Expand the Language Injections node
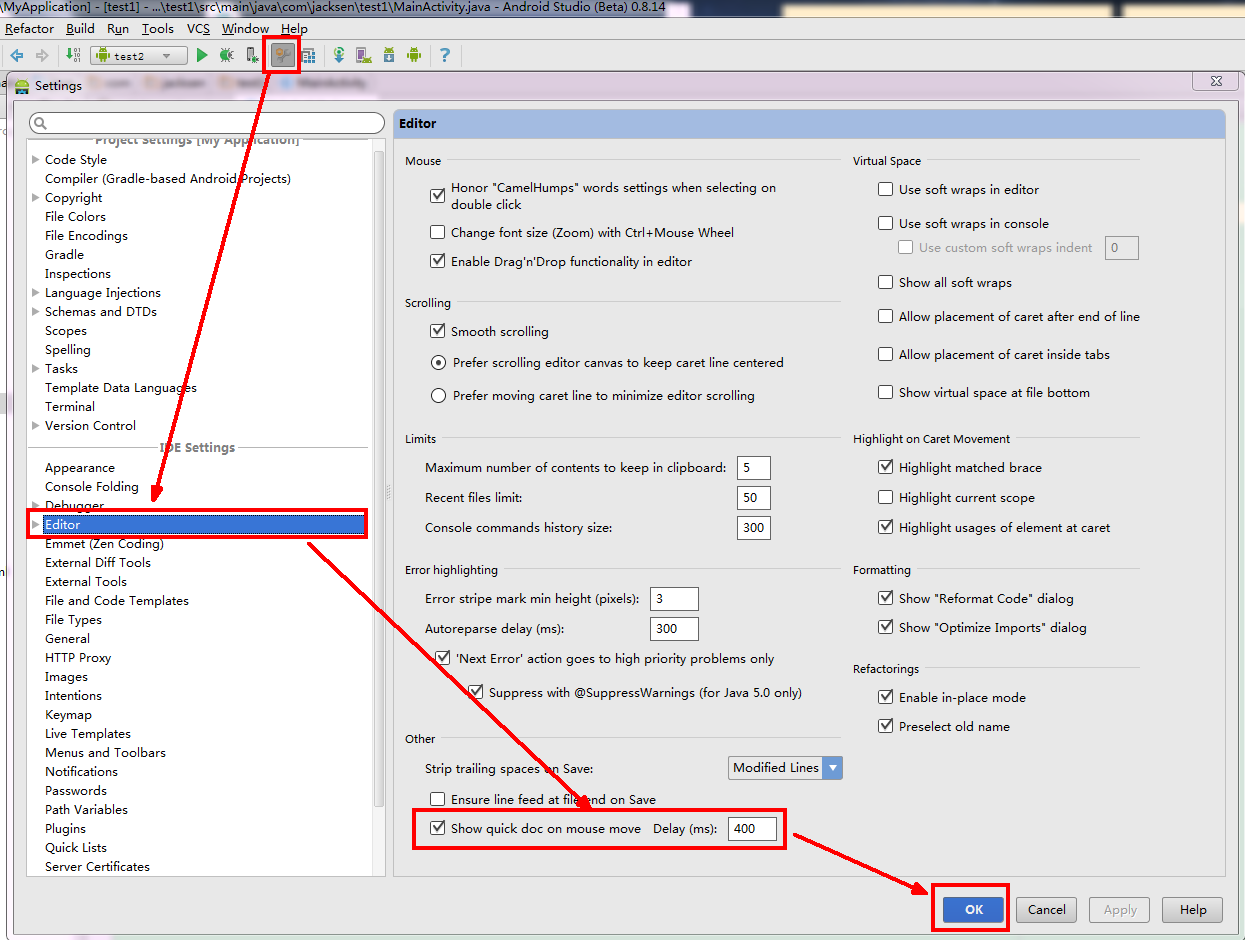Screen dimensions: 1245x940 tap(36, 292)
